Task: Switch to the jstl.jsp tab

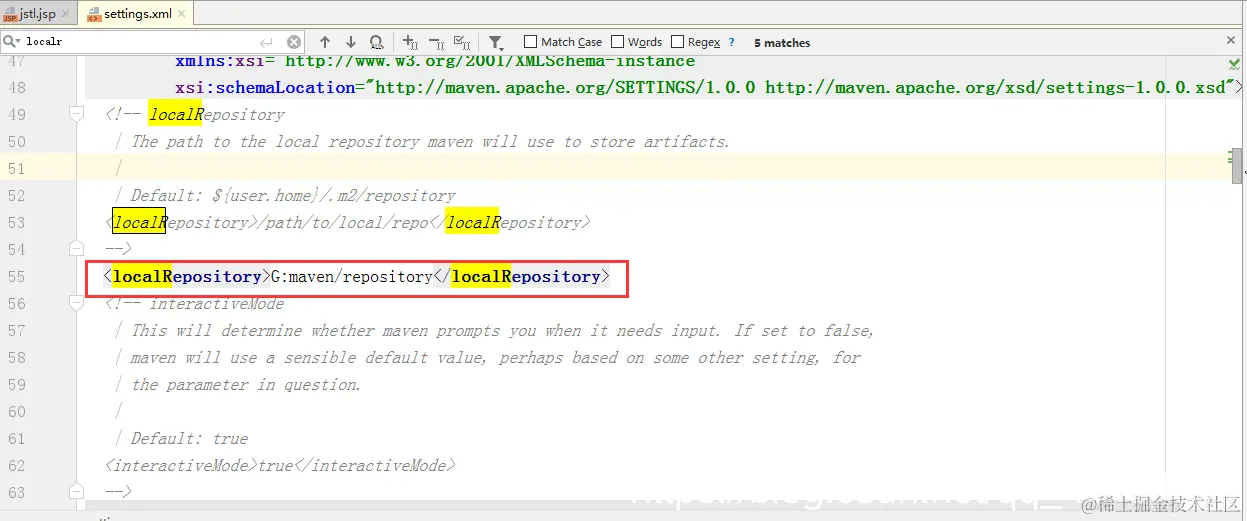Action: pos(37,14)
